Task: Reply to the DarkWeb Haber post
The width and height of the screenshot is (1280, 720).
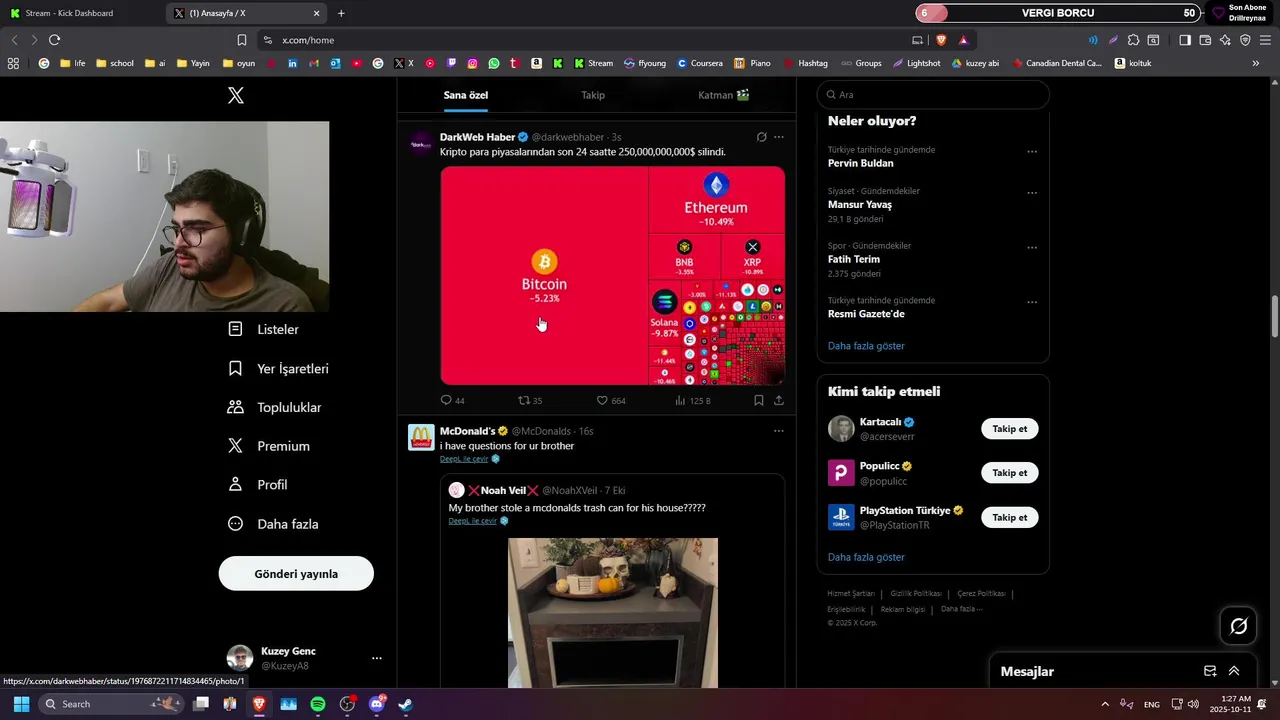Action: click(x=453, y=400)
